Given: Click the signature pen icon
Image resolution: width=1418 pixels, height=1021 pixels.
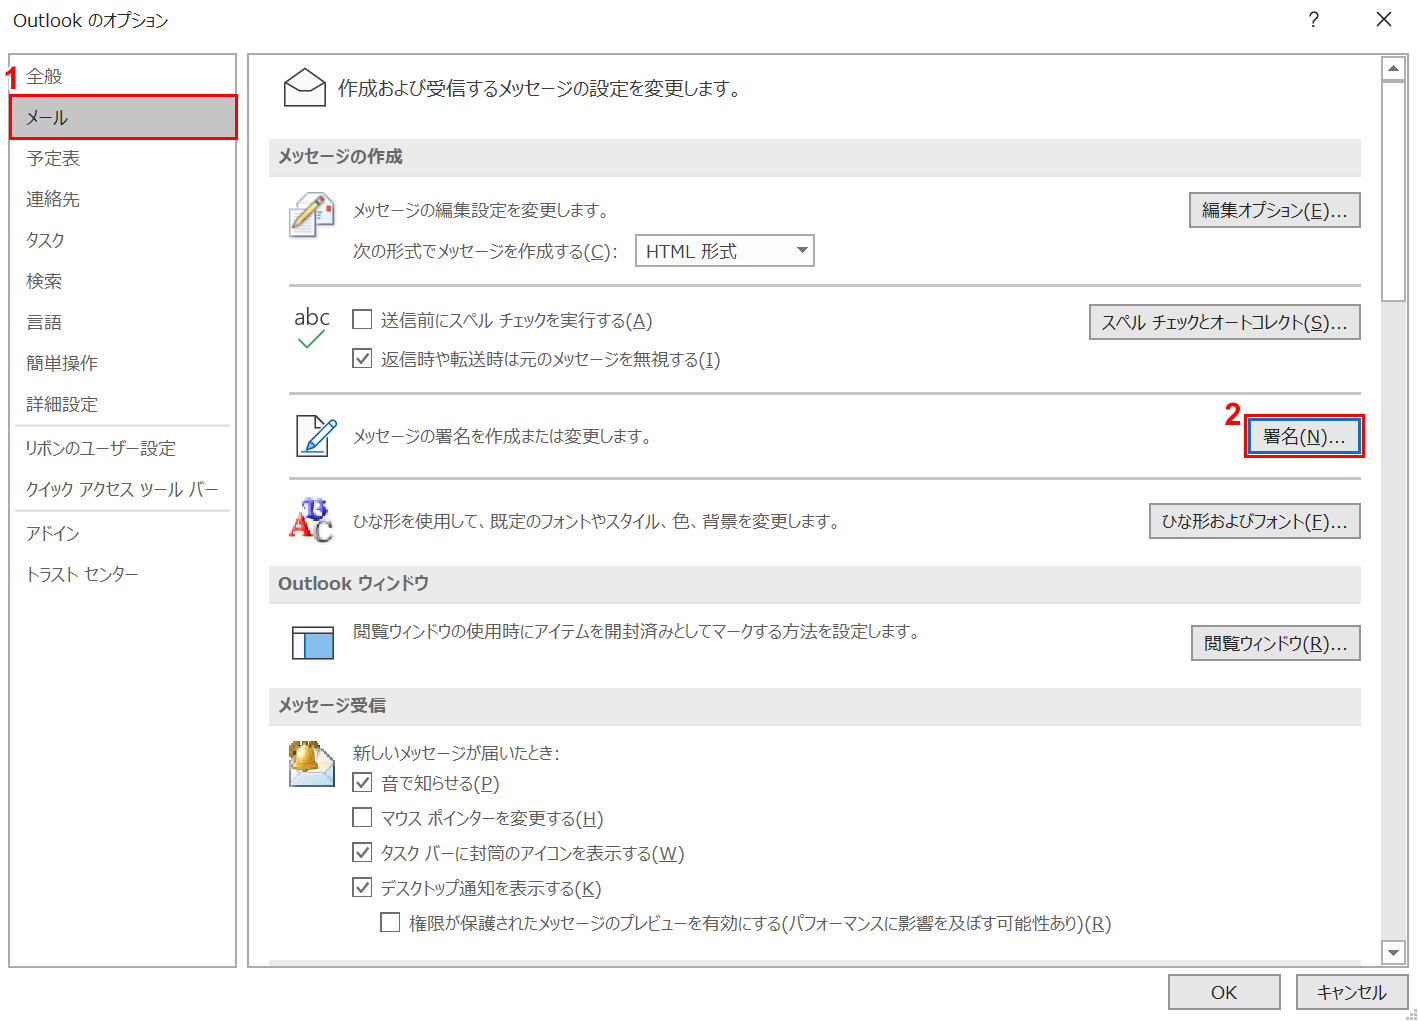Looking at the screenshot, I should [316, 436].
